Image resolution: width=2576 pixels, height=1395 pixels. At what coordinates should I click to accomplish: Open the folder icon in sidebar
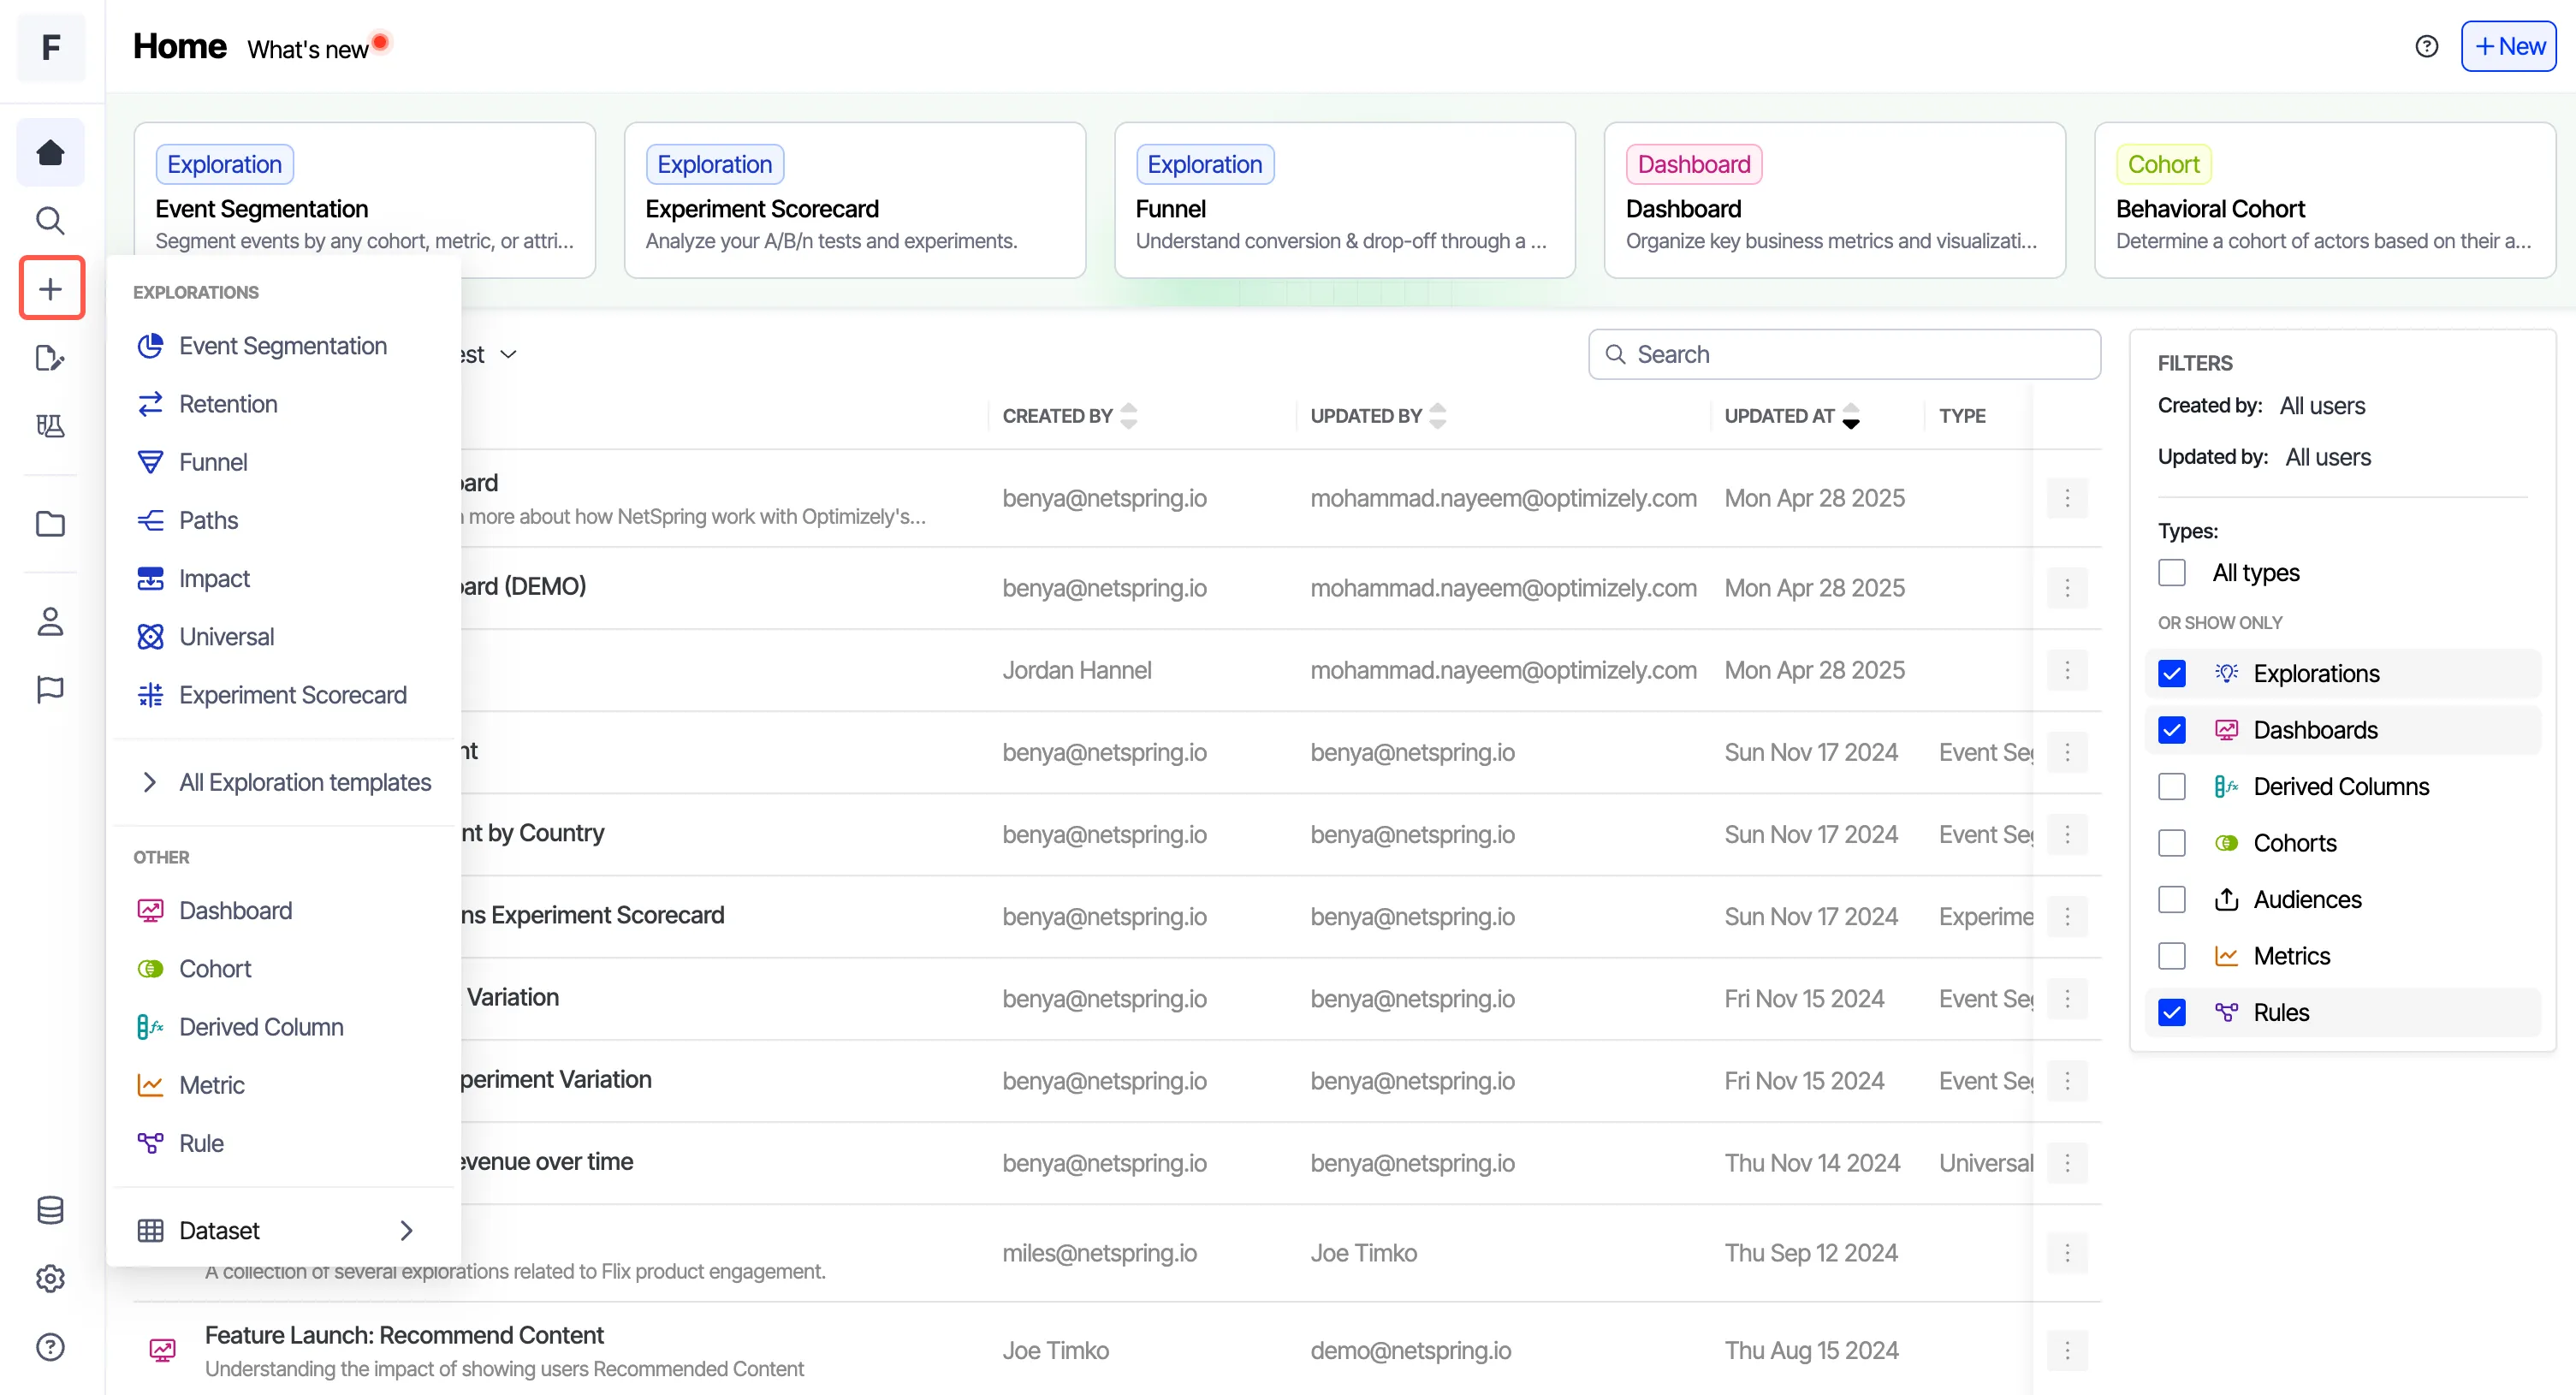pyautogui.click(x=50, y=523)
